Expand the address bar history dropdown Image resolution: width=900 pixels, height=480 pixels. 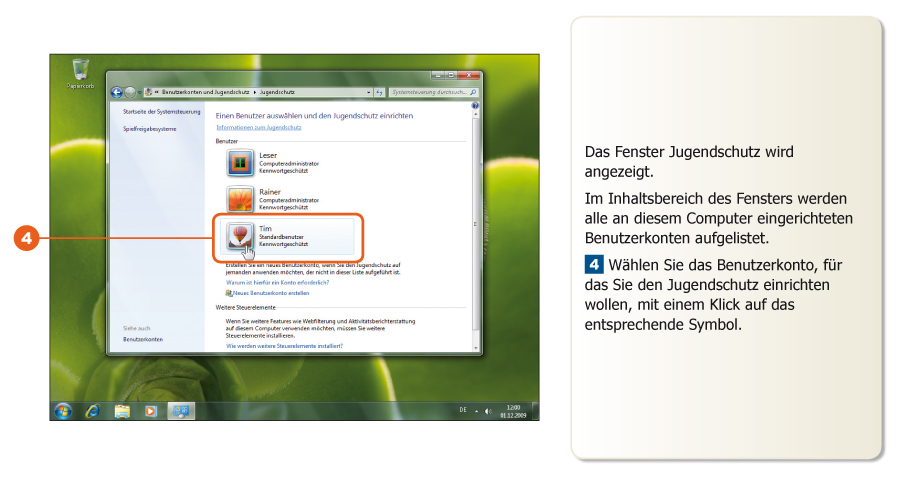368,92
